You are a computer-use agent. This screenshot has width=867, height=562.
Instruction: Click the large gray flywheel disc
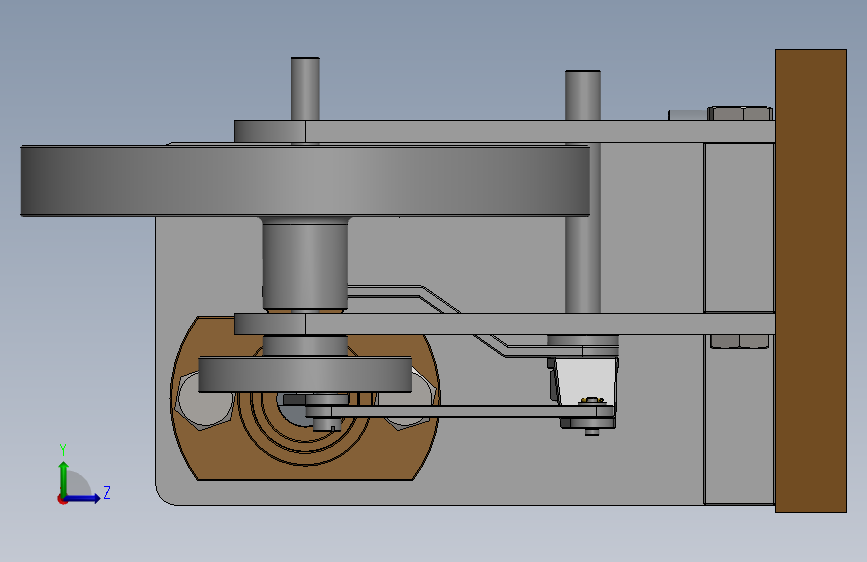[305, 181]
